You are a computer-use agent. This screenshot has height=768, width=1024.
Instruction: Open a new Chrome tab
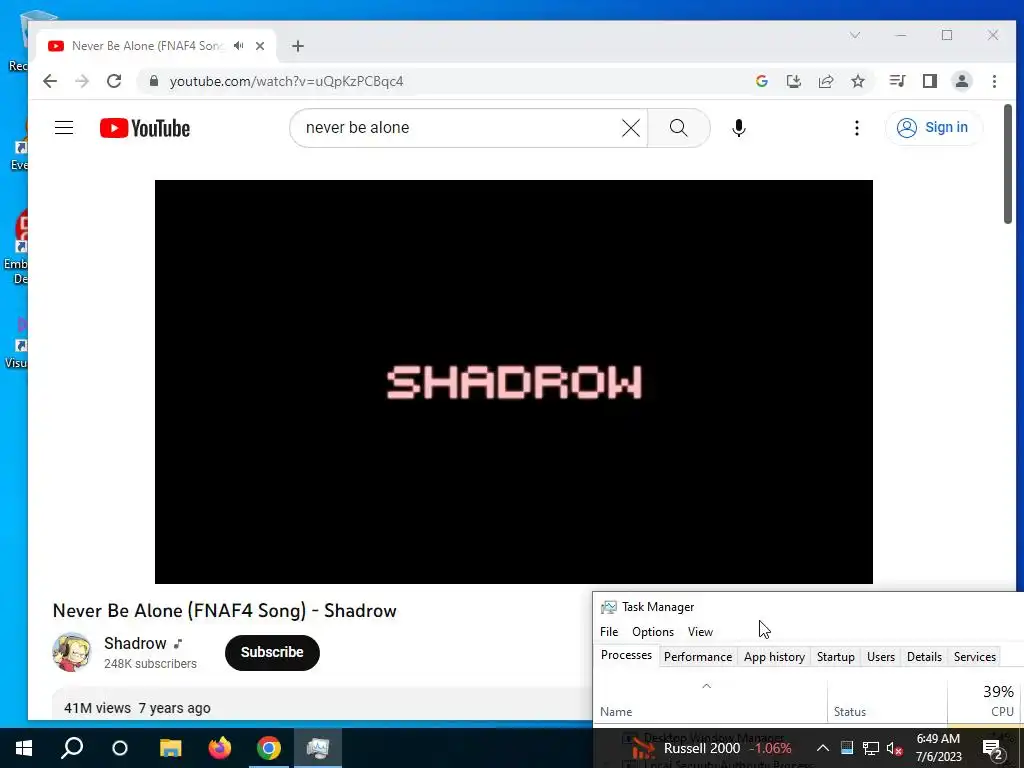point(298,46)
